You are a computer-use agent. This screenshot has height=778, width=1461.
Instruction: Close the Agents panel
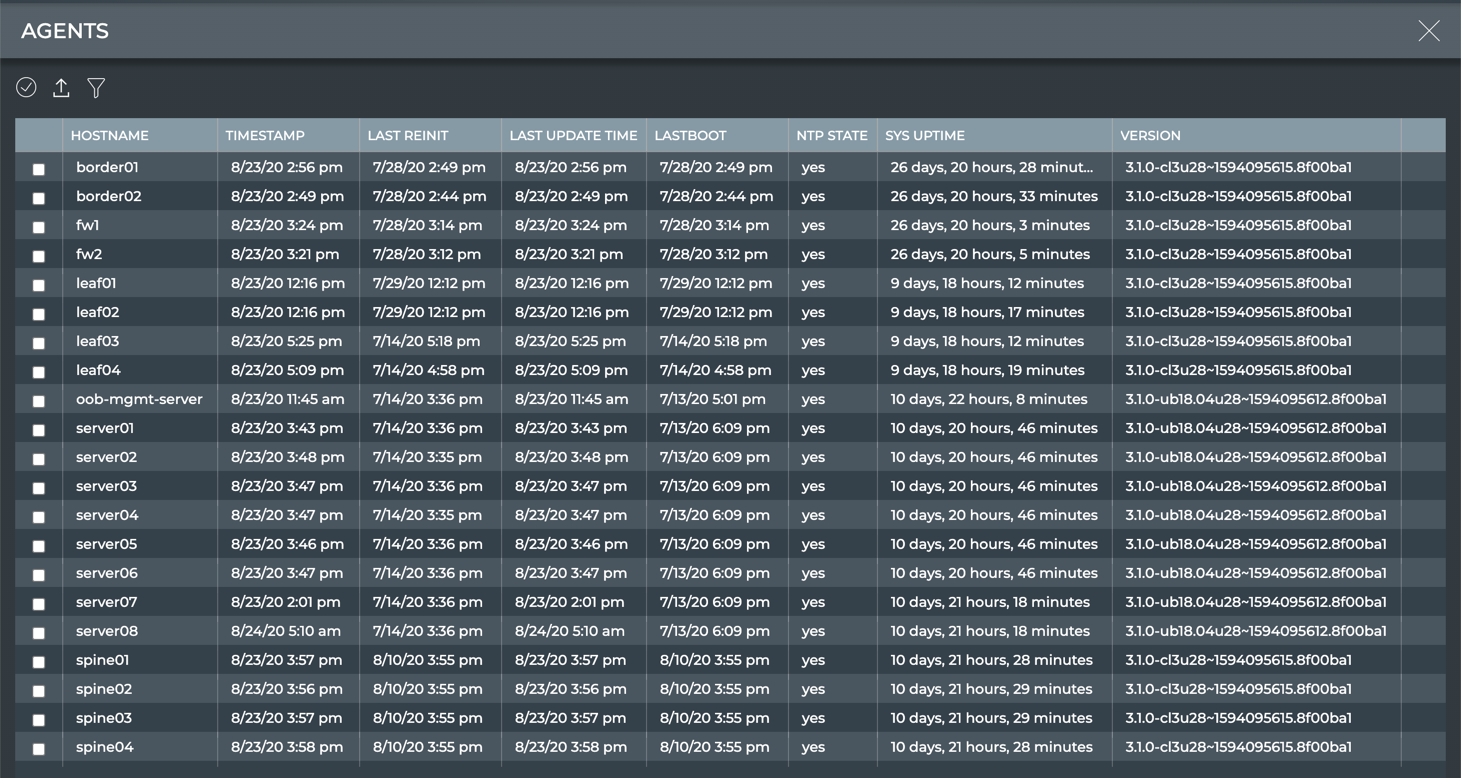(x=1429, y=31)
